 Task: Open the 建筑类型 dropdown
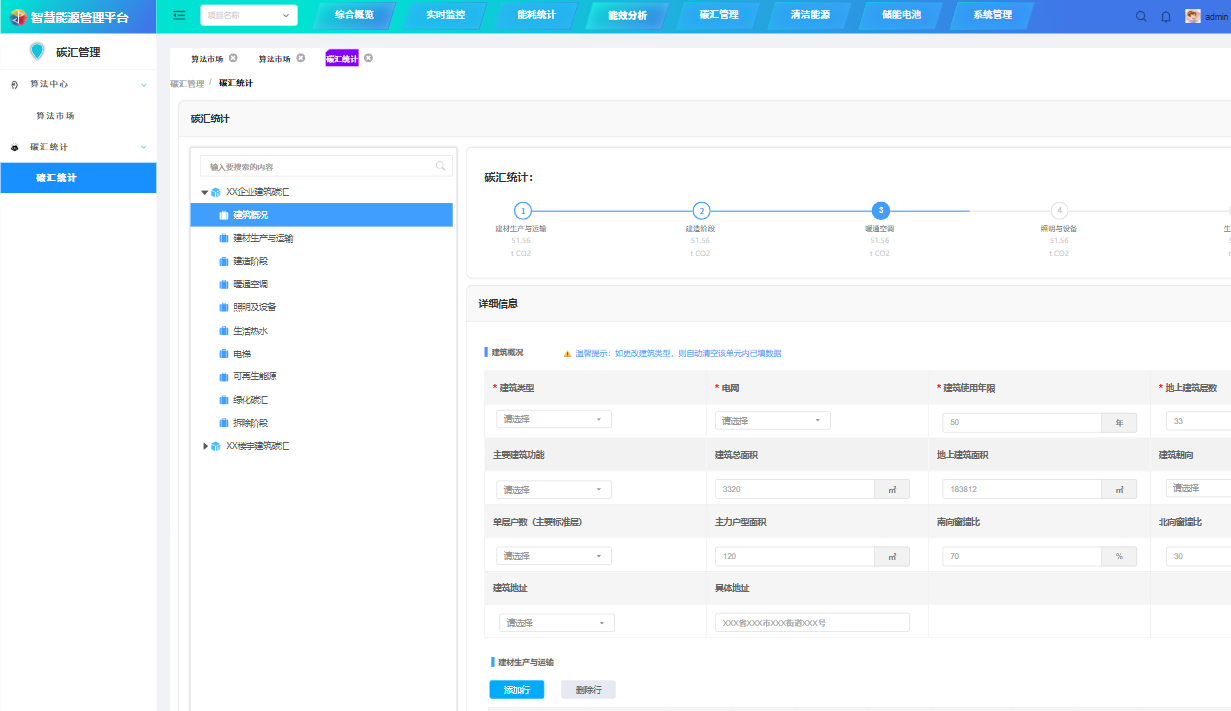[554, 420]
